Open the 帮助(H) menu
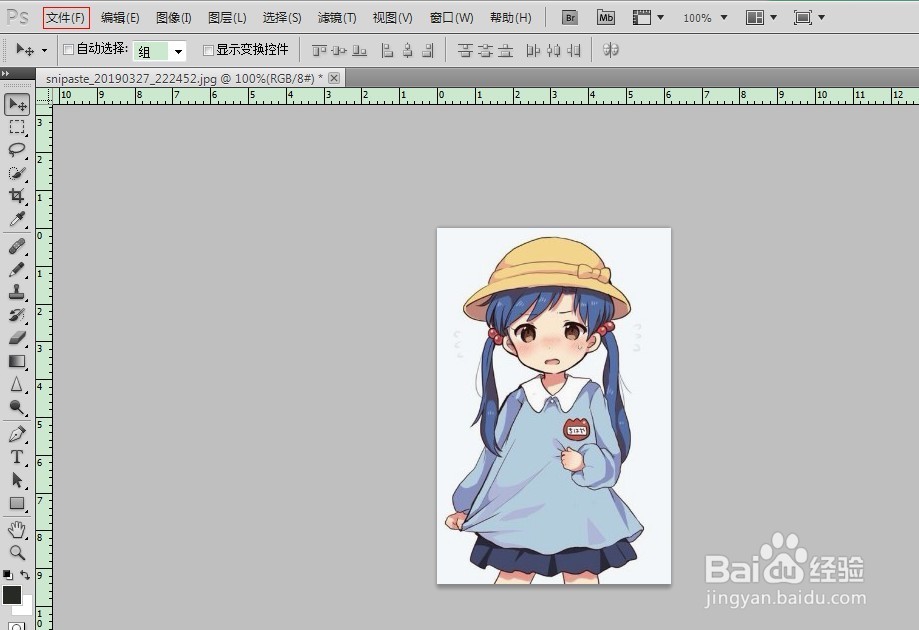 (x=511, y=18)
